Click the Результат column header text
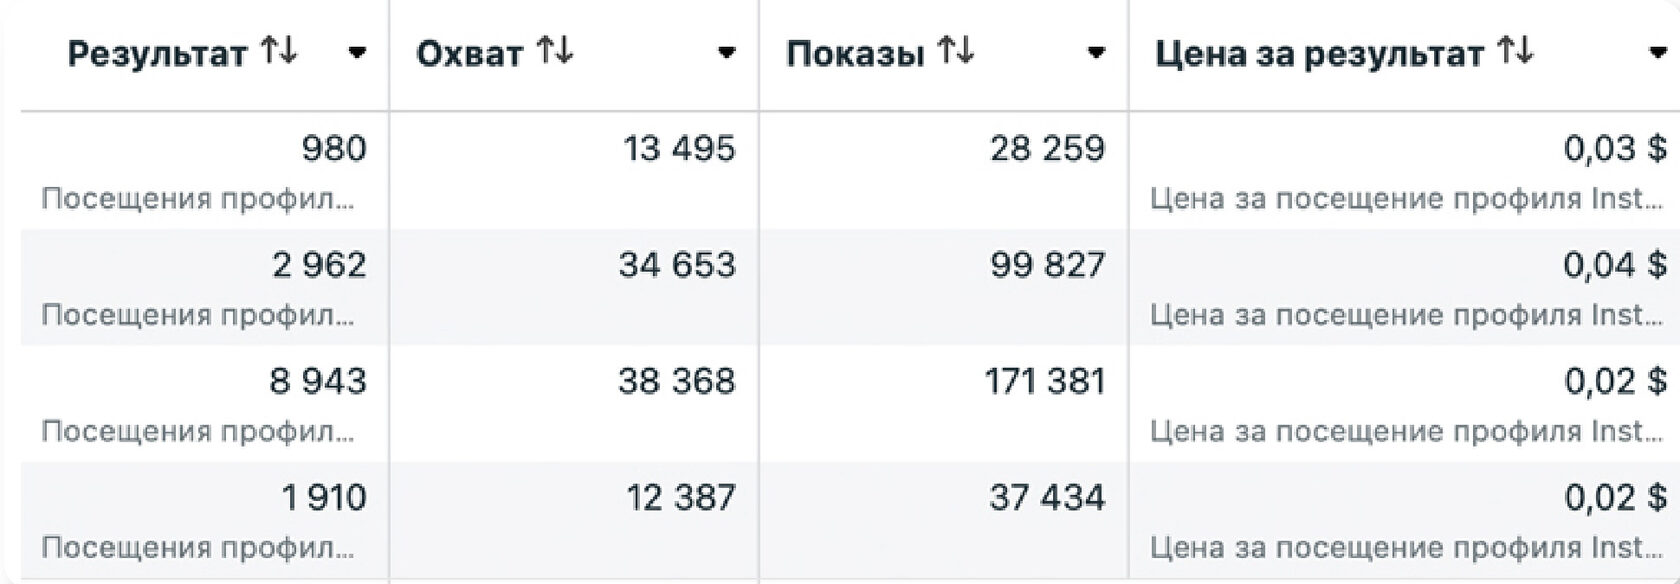Viewport: 1680px width, 584px height. point(157,54)
